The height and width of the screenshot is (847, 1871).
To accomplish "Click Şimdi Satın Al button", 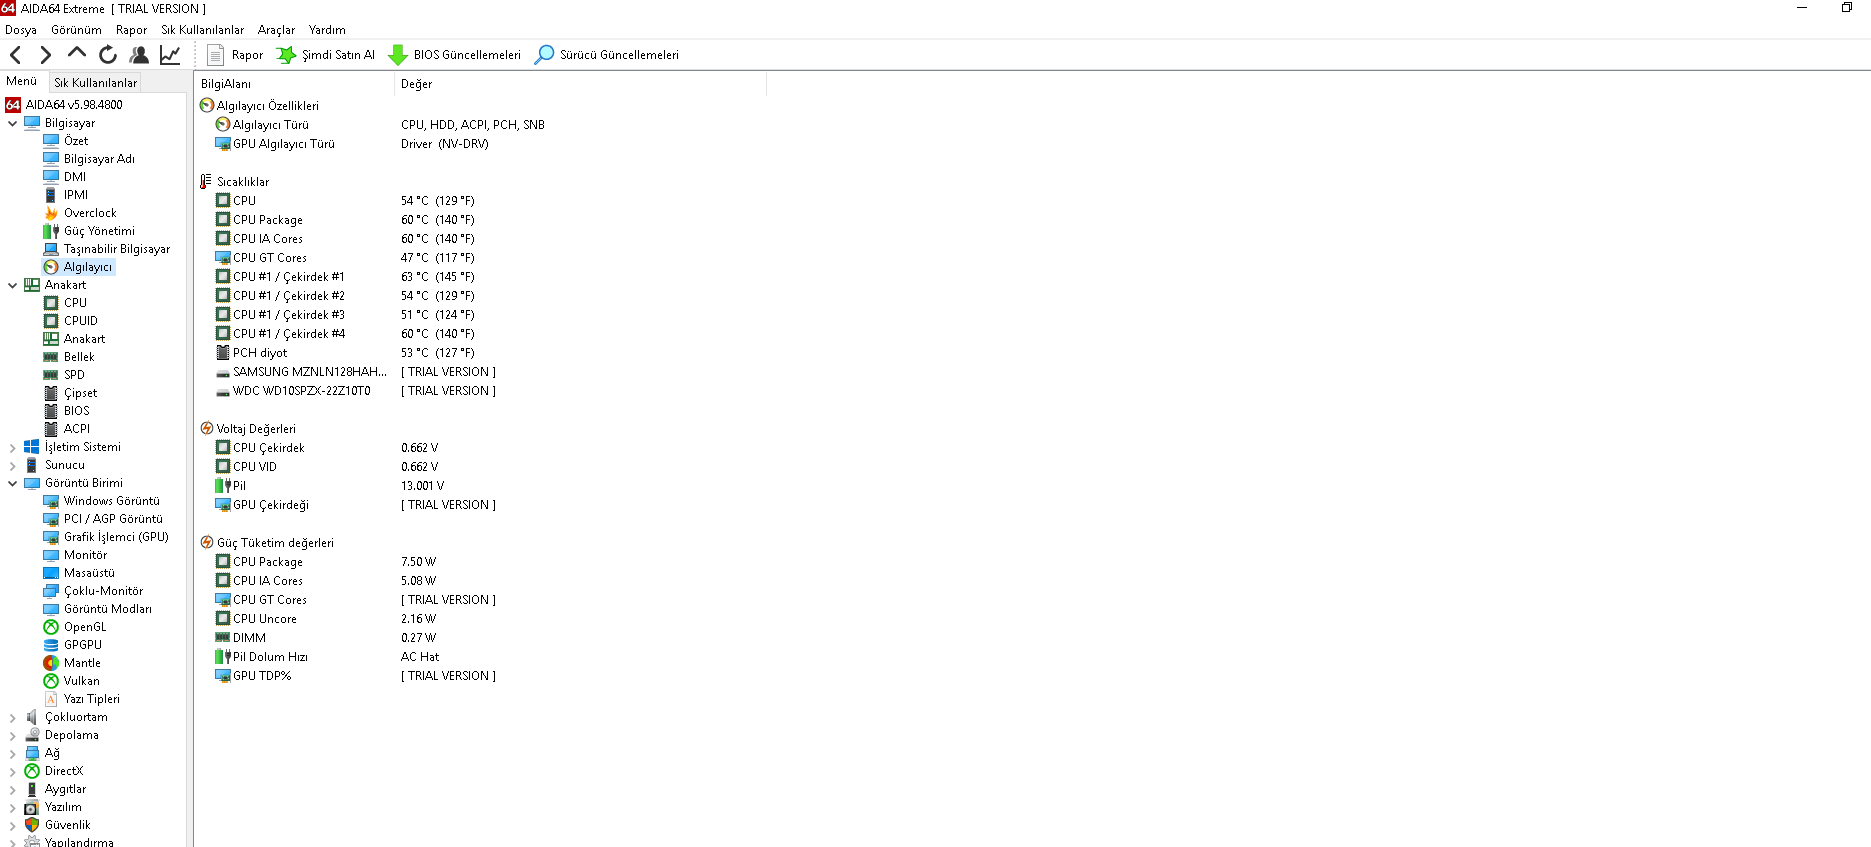I will [326, 55].
